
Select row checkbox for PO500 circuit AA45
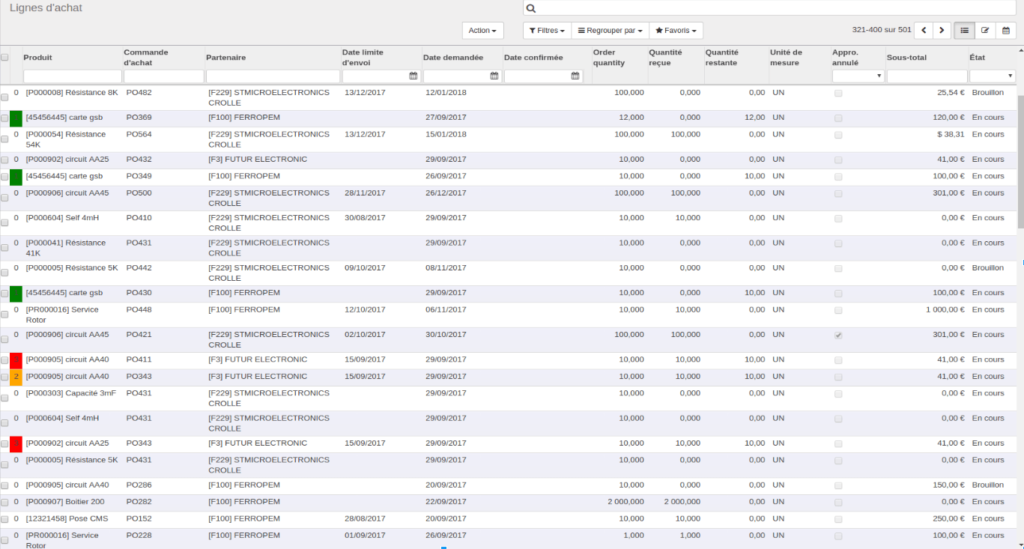5,198
